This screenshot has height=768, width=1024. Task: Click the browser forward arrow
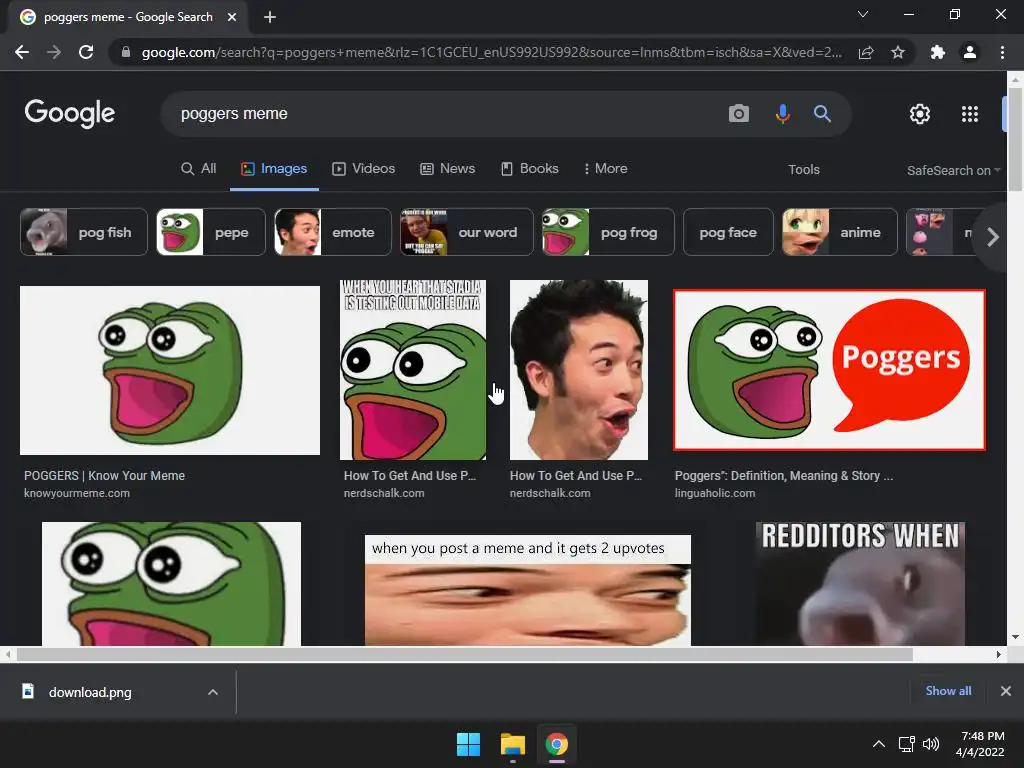point(54,52)
